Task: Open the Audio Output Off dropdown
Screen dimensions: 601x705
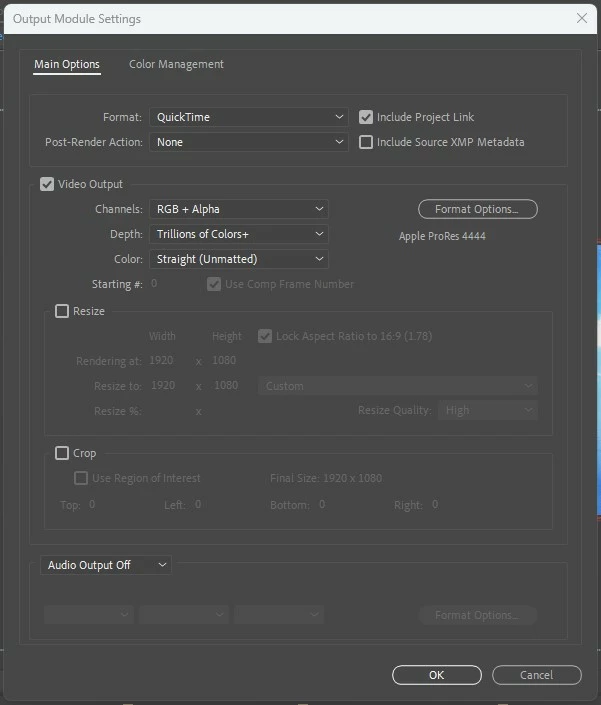Action: pos(106,565)
